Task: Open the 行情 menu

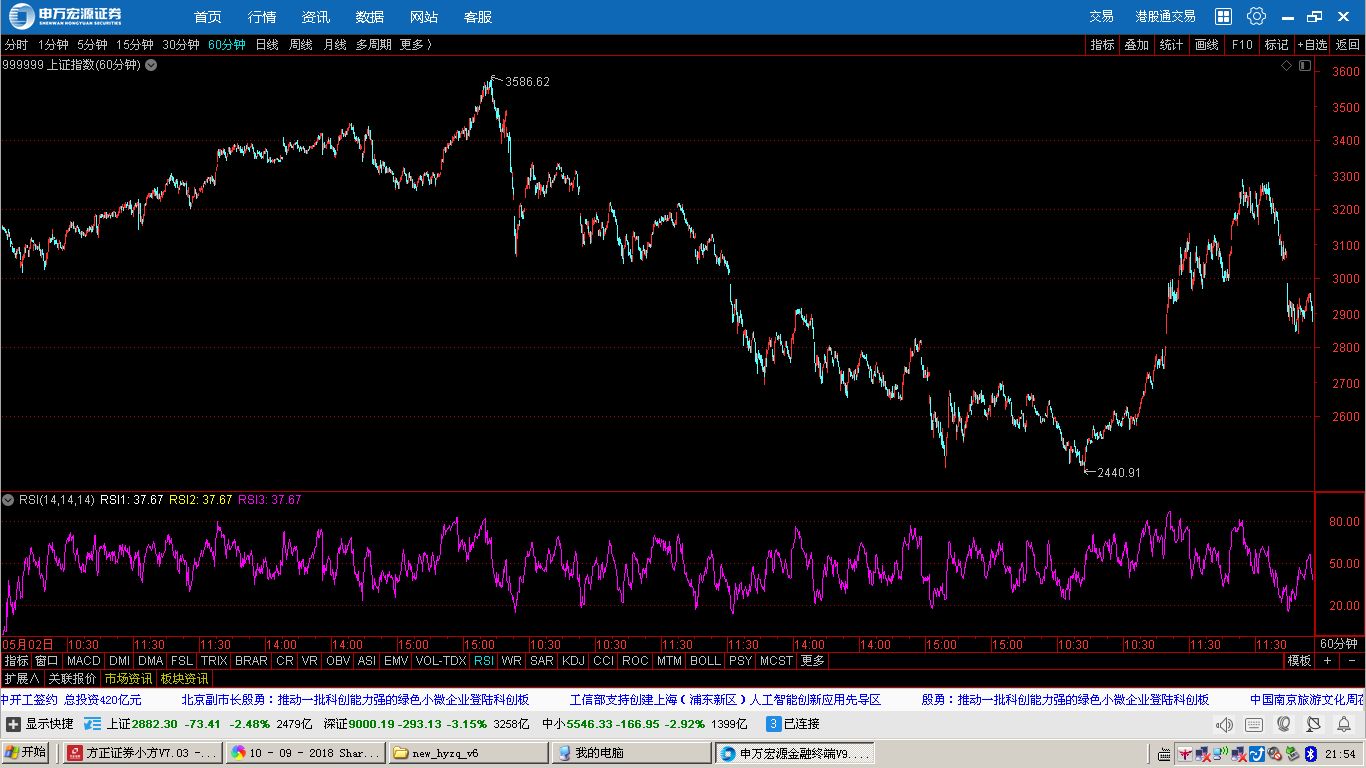Action: point(262,17)
